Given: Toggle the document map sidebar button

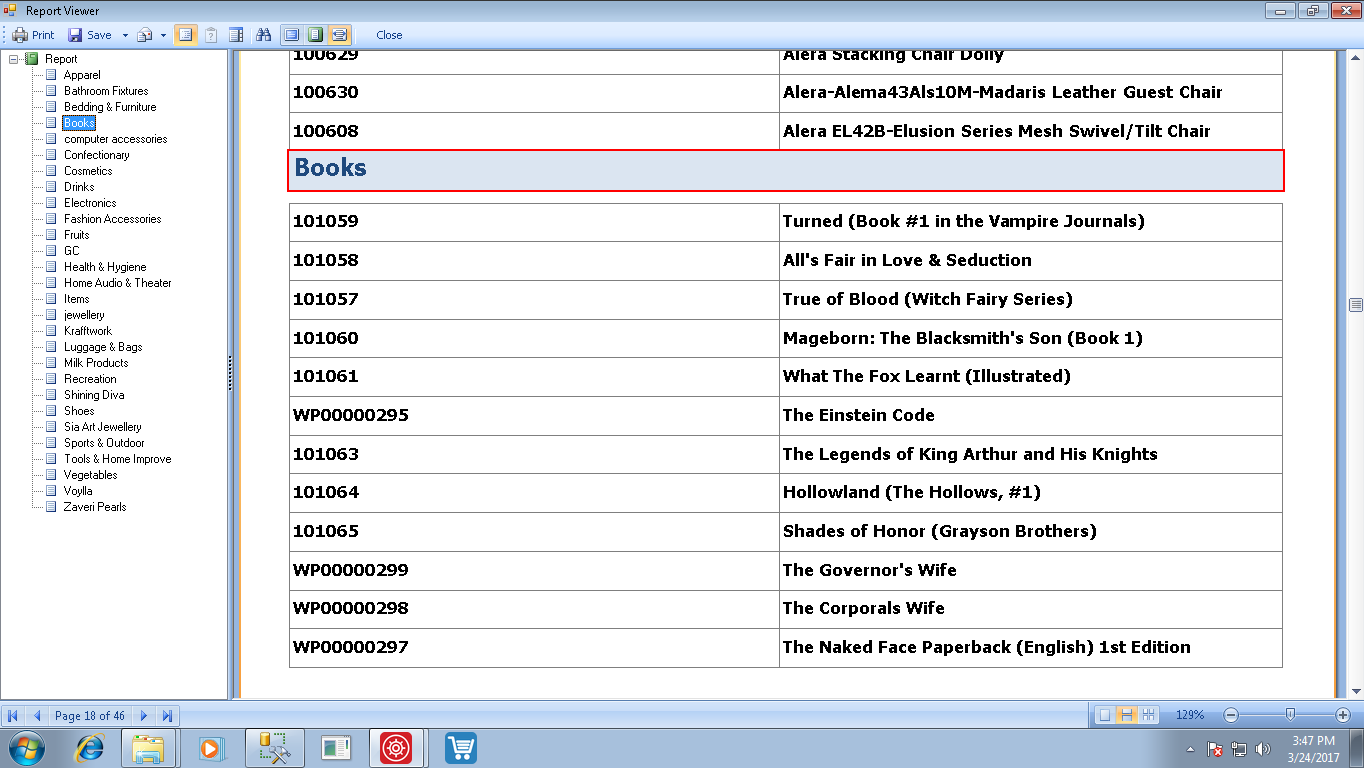Looking at the screenshot, I should click(185, 35).
